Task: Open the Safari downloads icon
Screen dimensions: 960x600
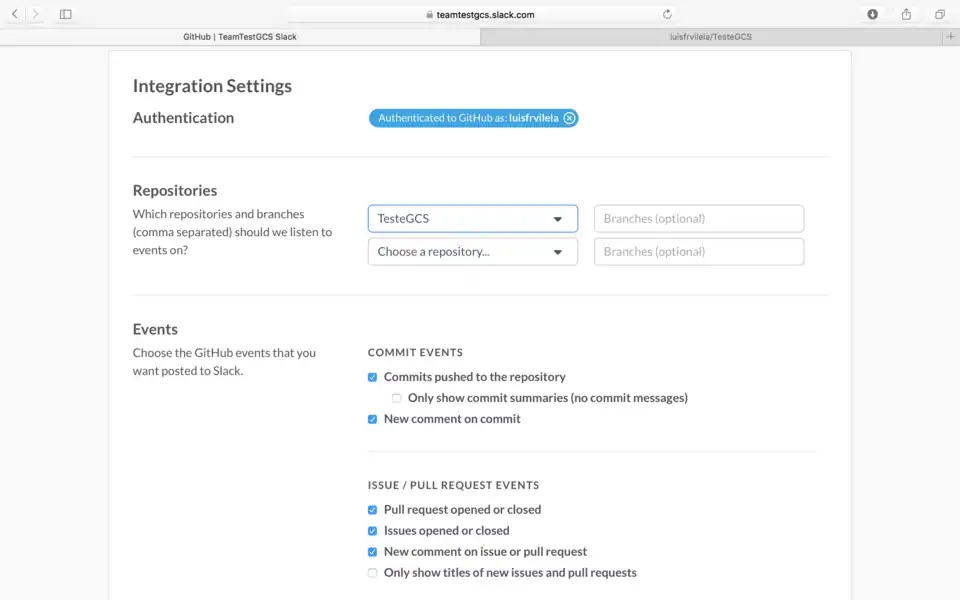Action: point(872,14)
